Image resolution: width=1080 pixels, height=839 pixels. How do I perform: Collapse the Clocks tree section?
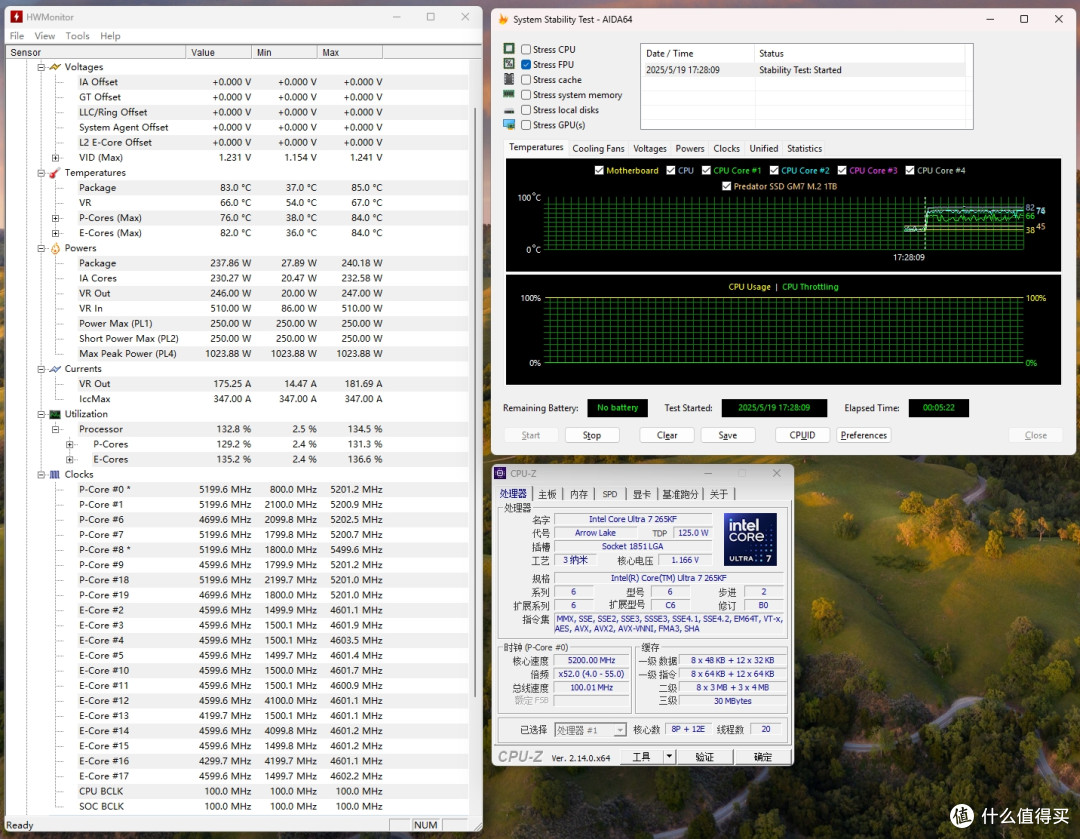tap(41, 475)
